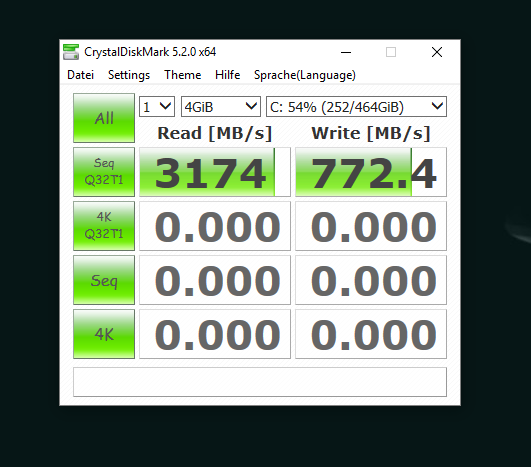Open the Hilfe menu
Screen dimensions: 531x467
(227, 75)
